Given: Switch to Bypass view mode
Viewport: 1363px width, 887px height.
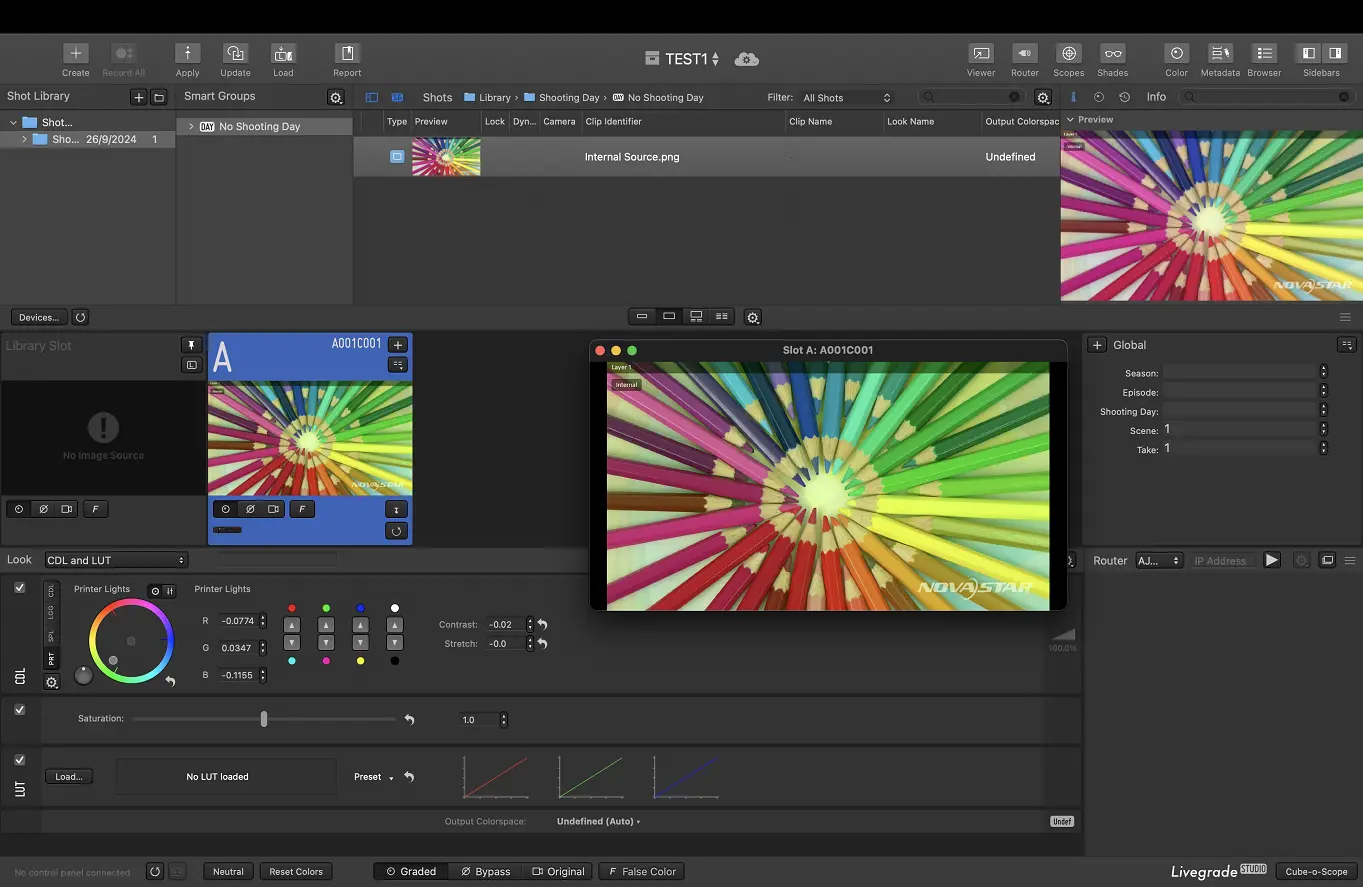Looking at the screenshot, I should click(485, 872).
